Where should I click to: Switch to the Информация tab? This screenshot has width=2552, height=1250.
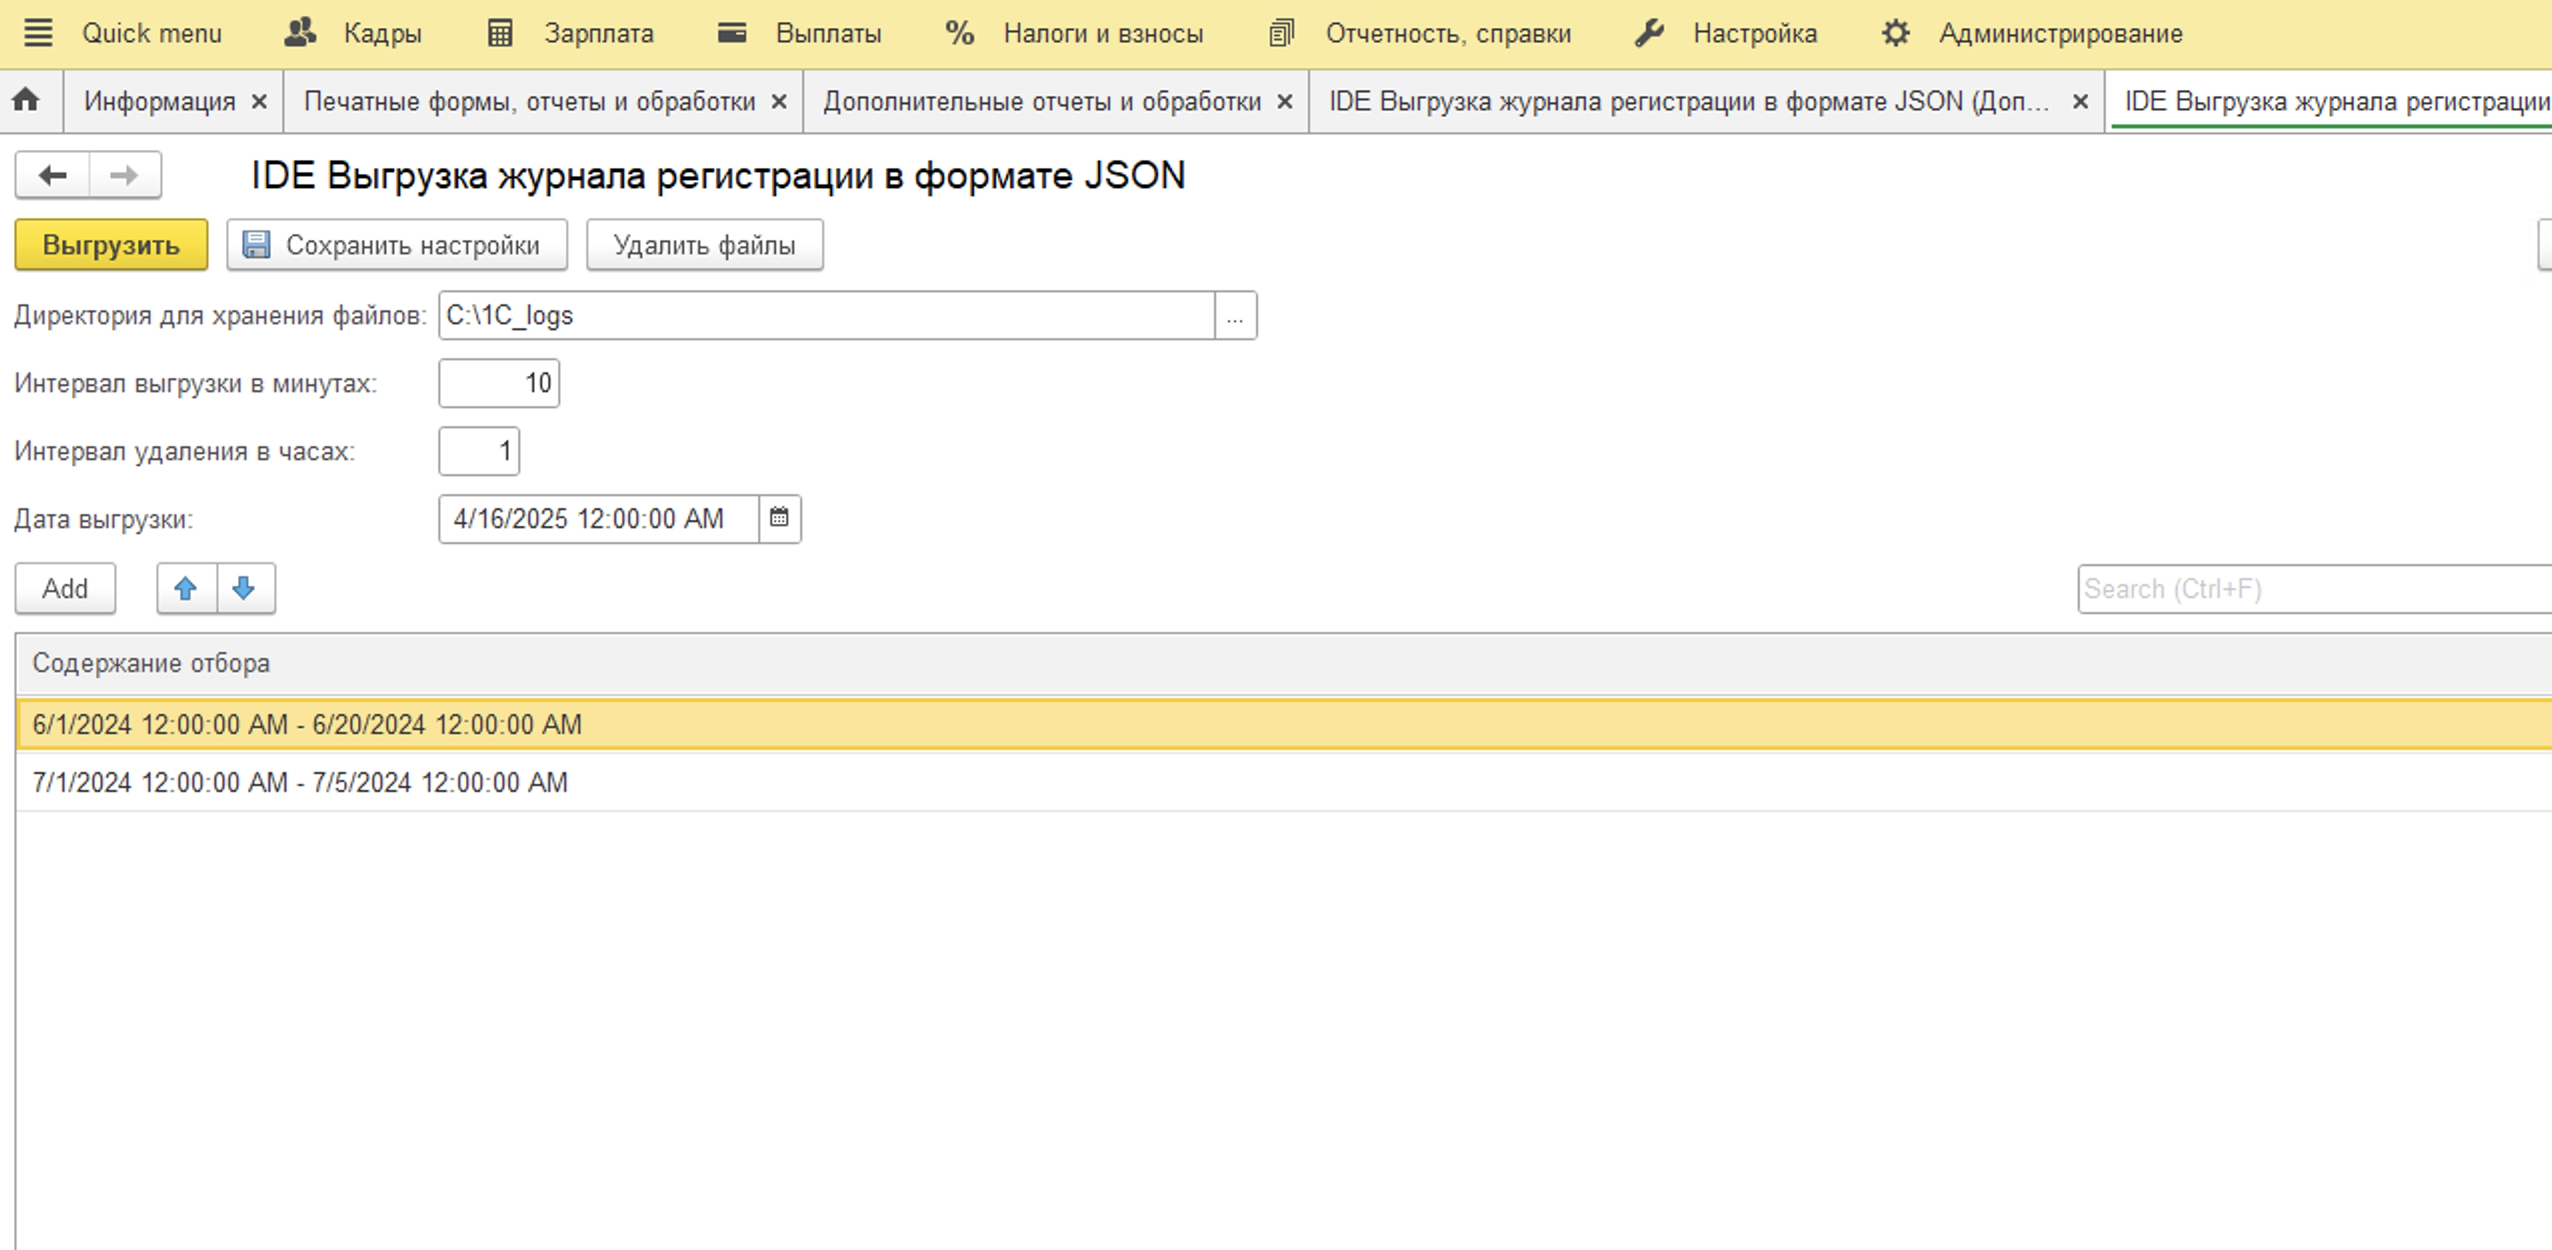click(x=158, y=100)
